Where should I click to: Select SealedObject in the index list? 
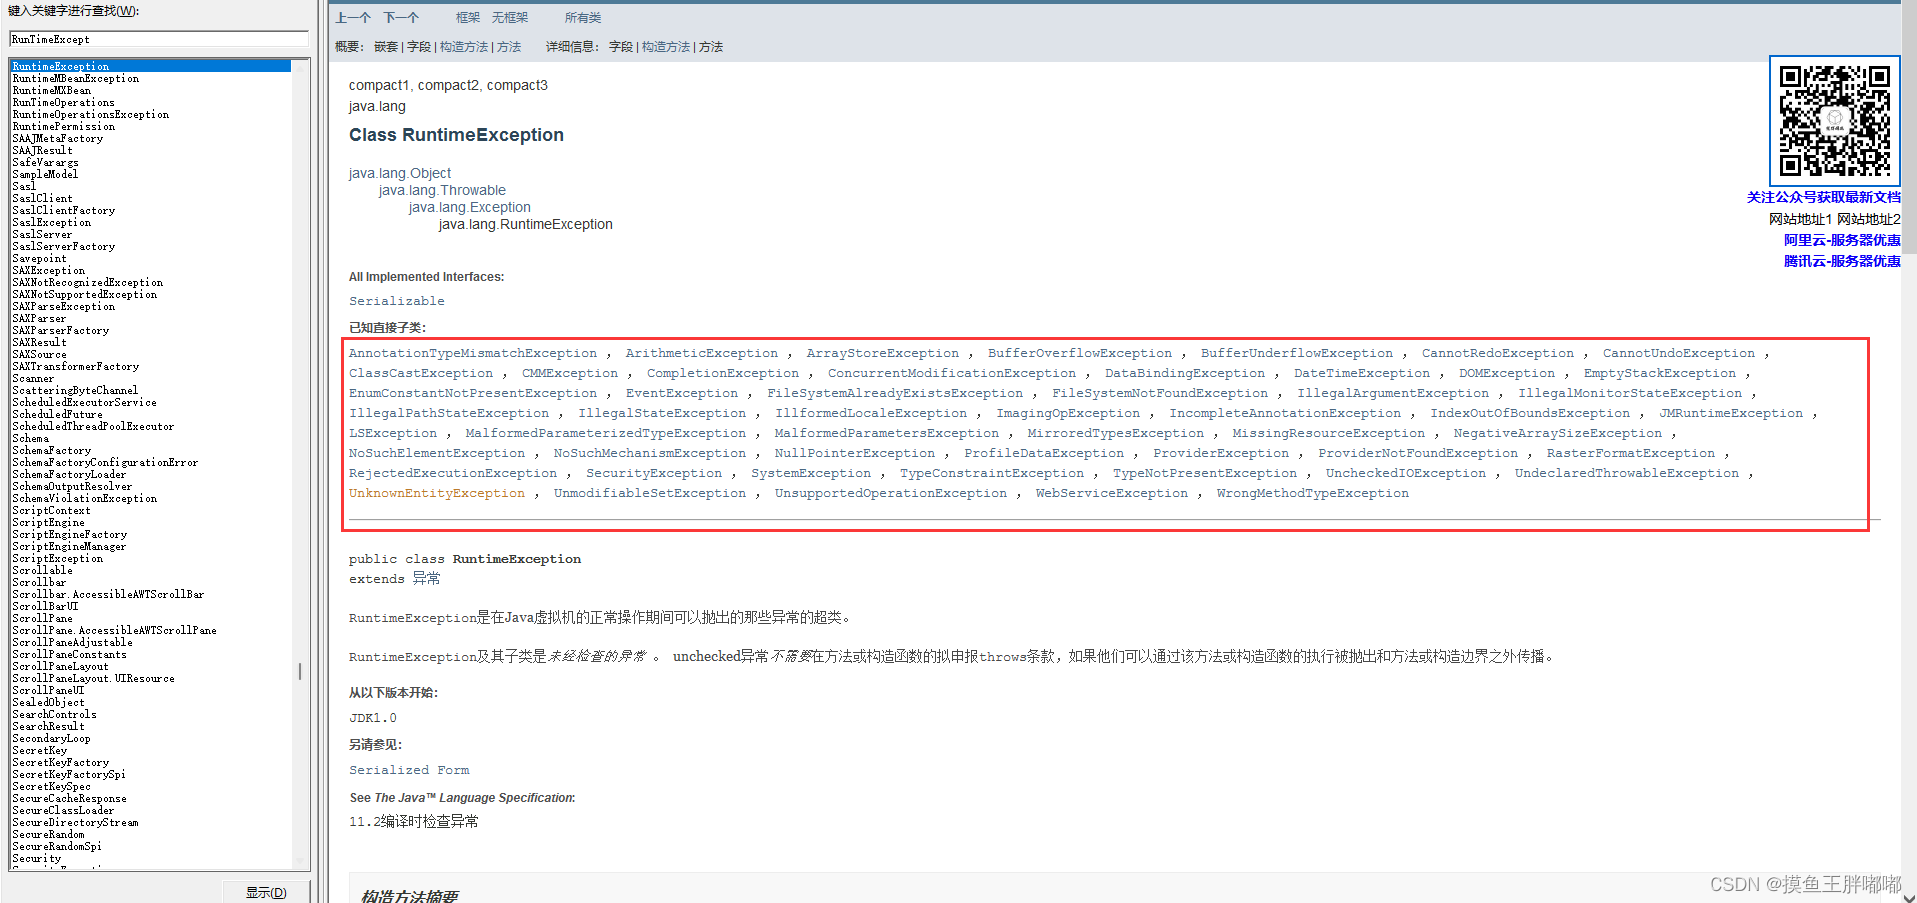click(x=48, y=702)
